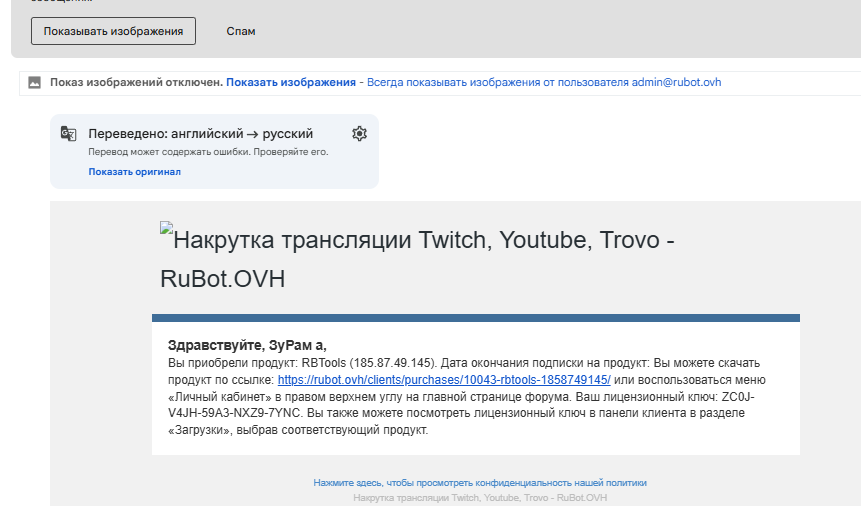Always show images from admin@rubot.ovh
Screen dimensions: 861x521
(543, 82)
